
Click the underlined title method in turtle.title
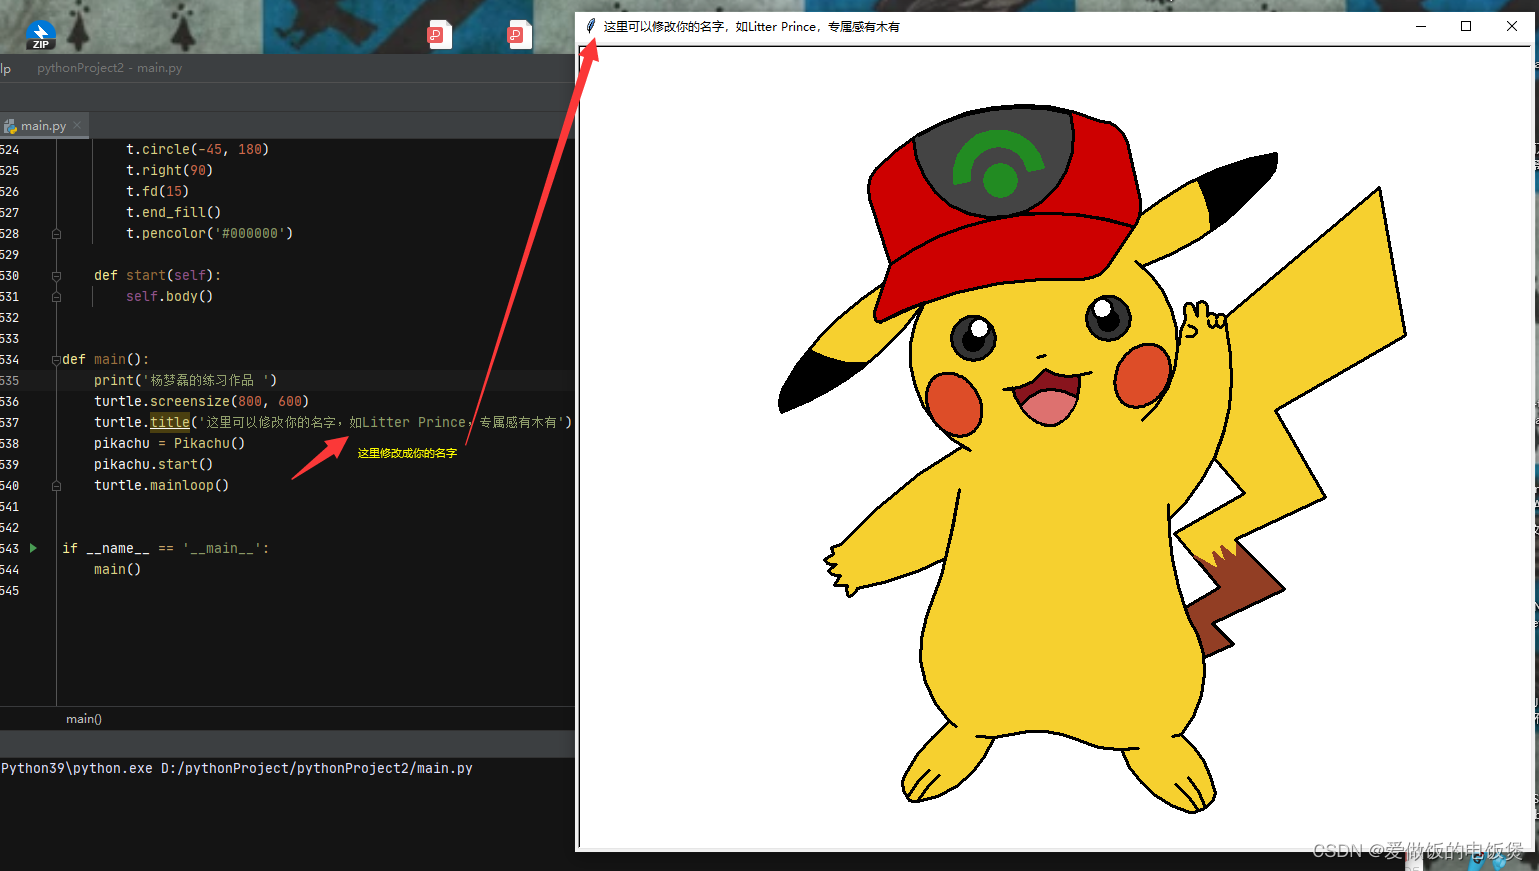pyautogui.click(x=170, y=422)
